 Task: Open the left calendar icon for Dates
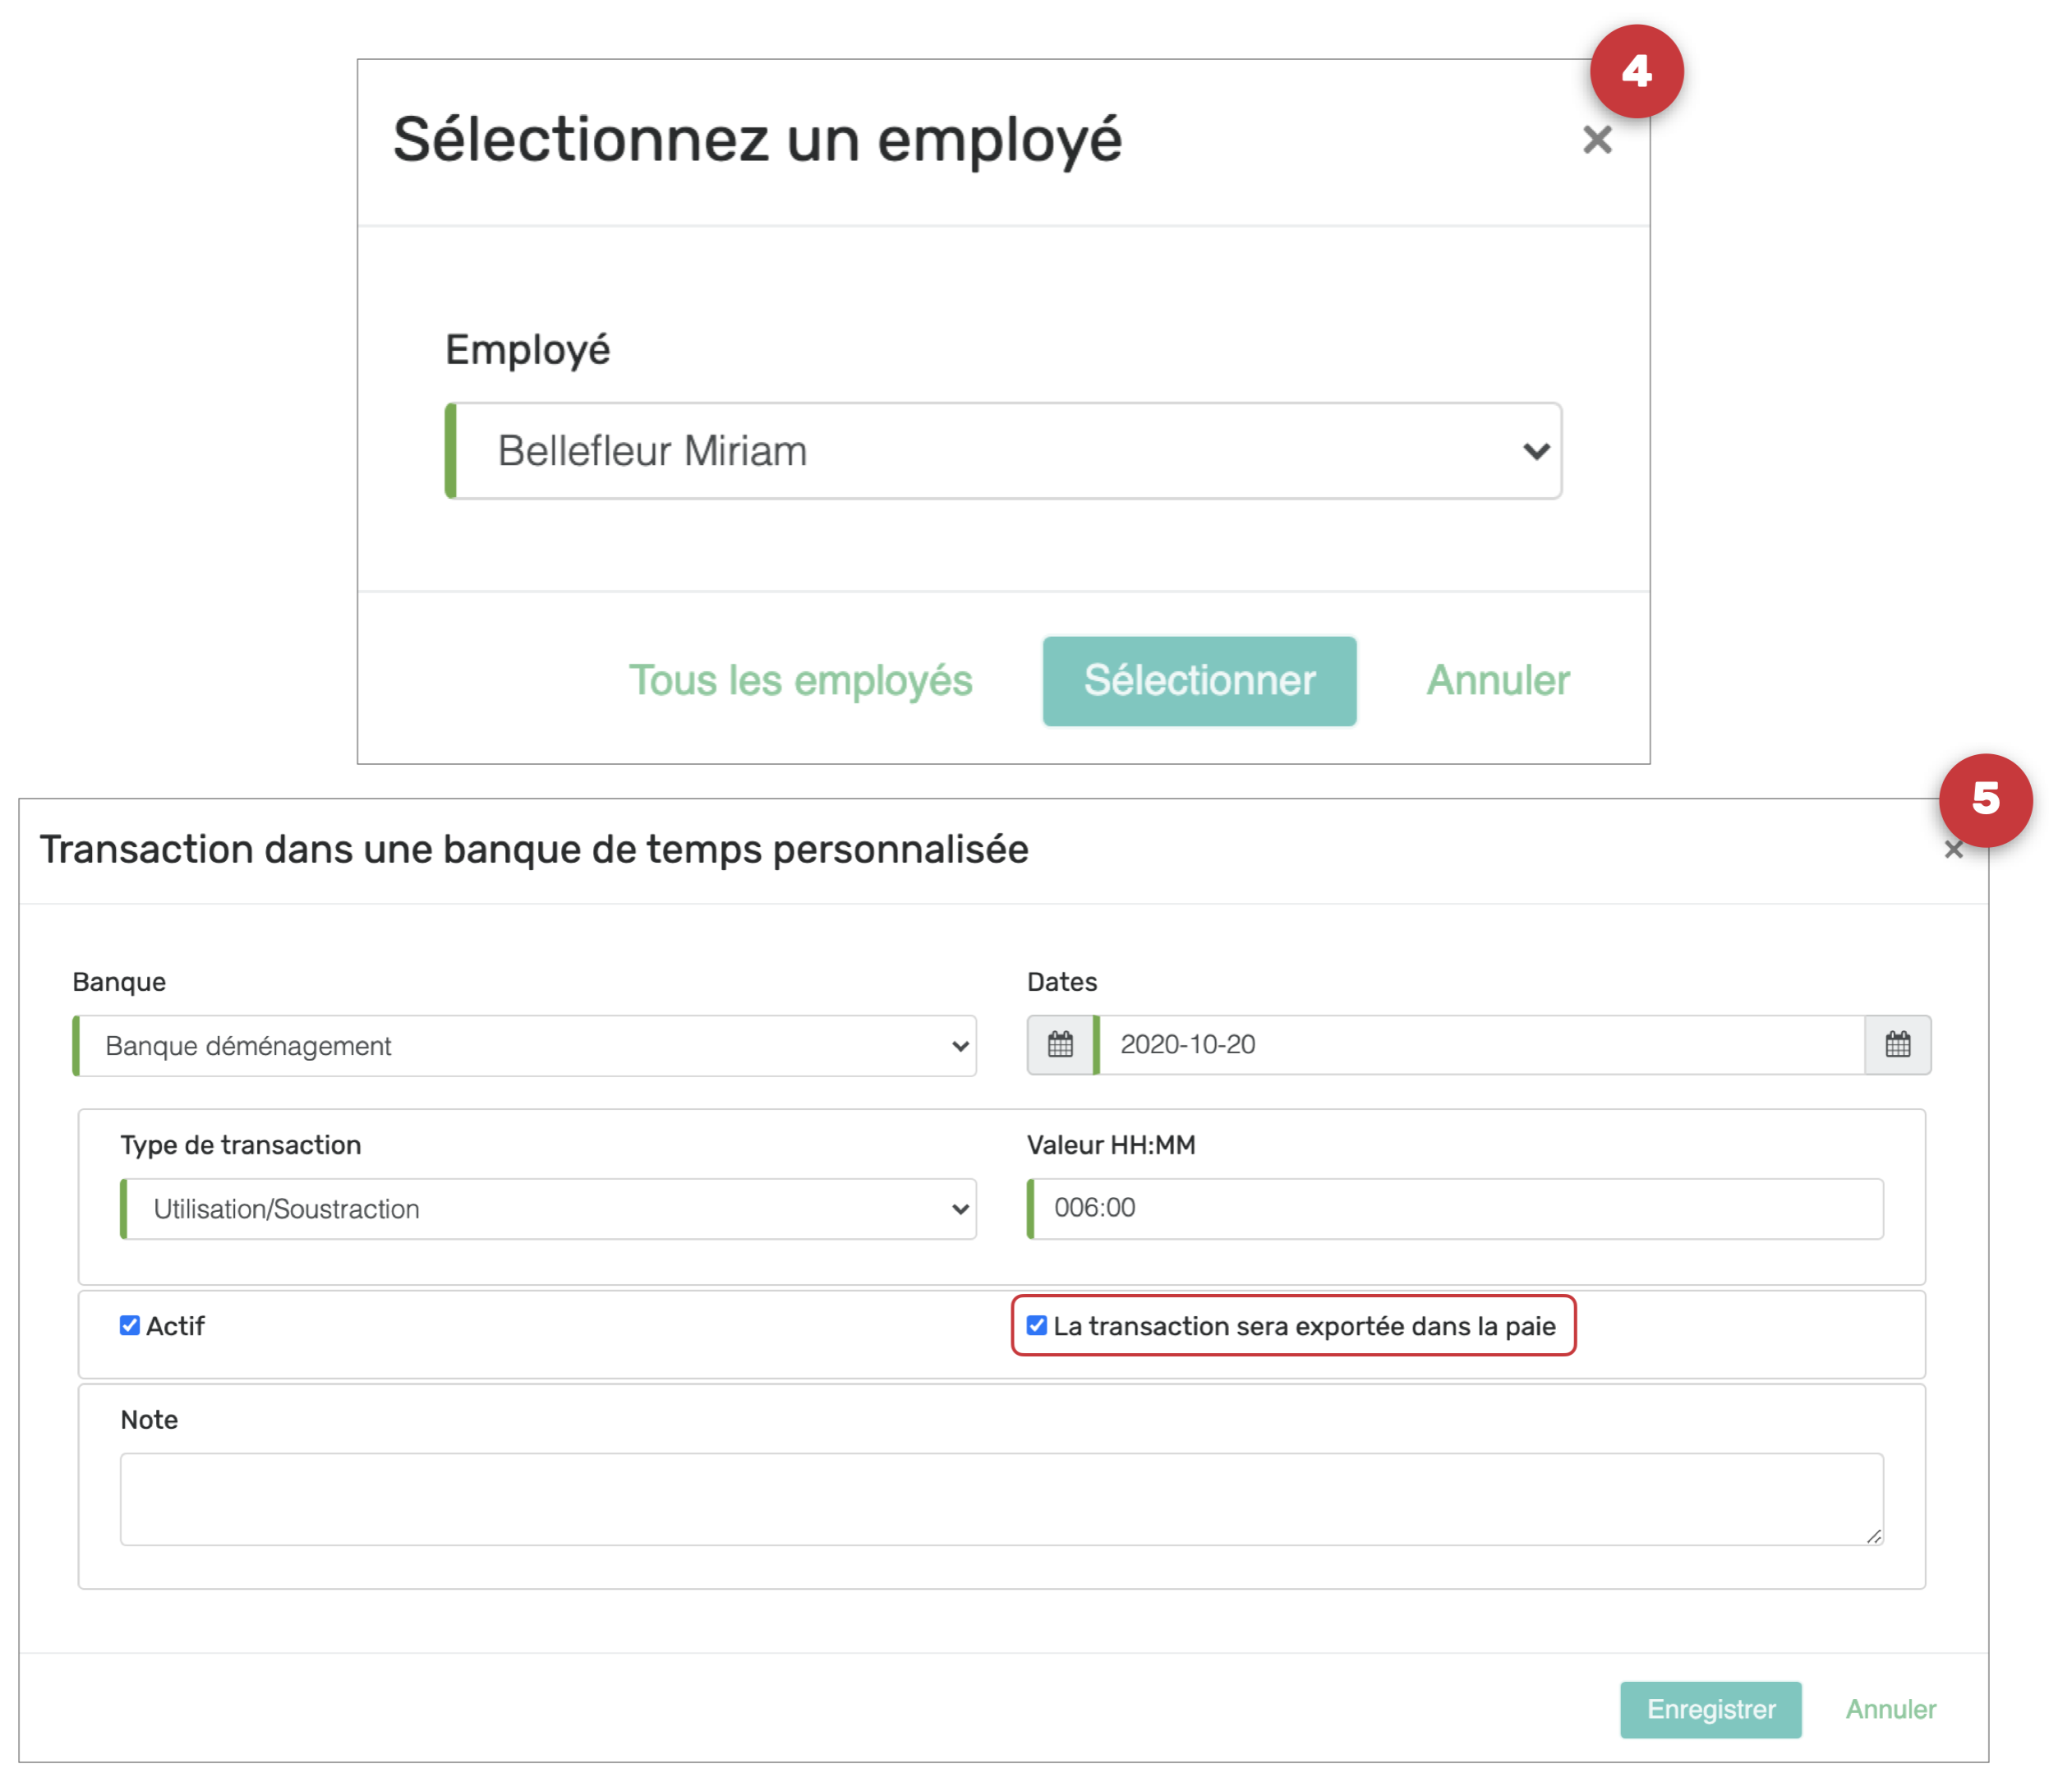pyautogui.click(x=1060, y=1045)
